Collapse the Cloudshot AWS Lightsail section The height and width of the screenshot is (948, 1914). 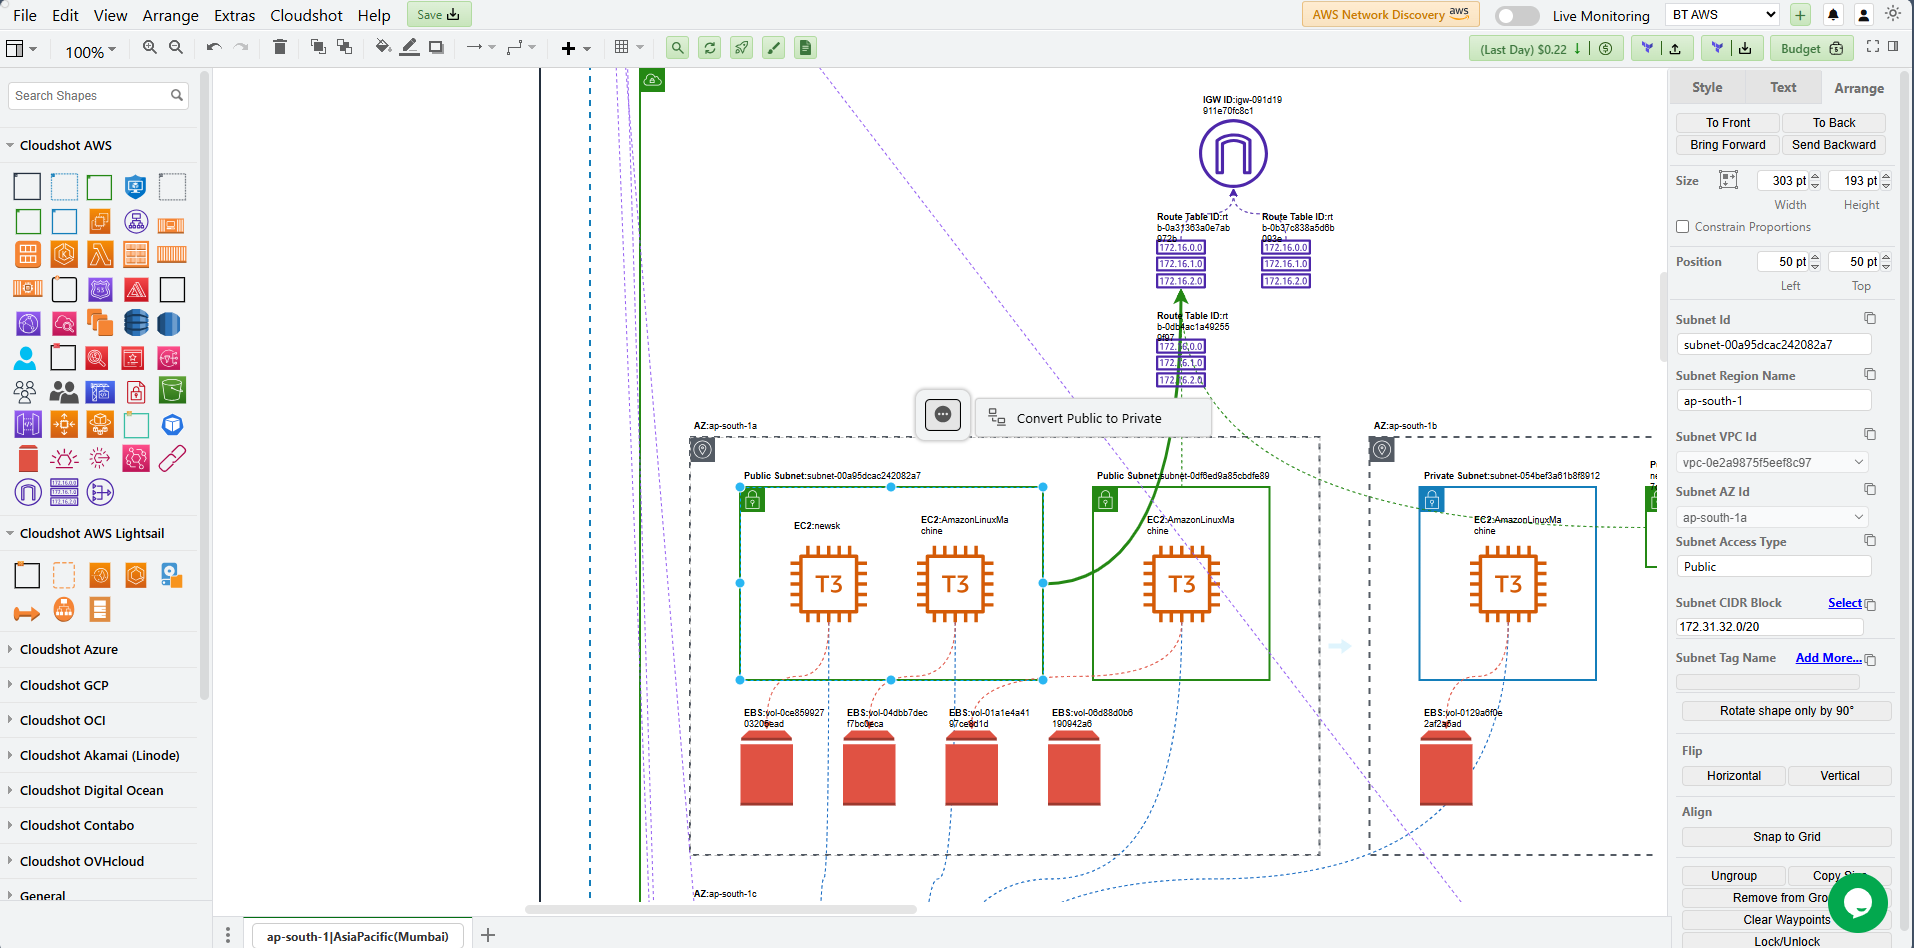(92, 533)
